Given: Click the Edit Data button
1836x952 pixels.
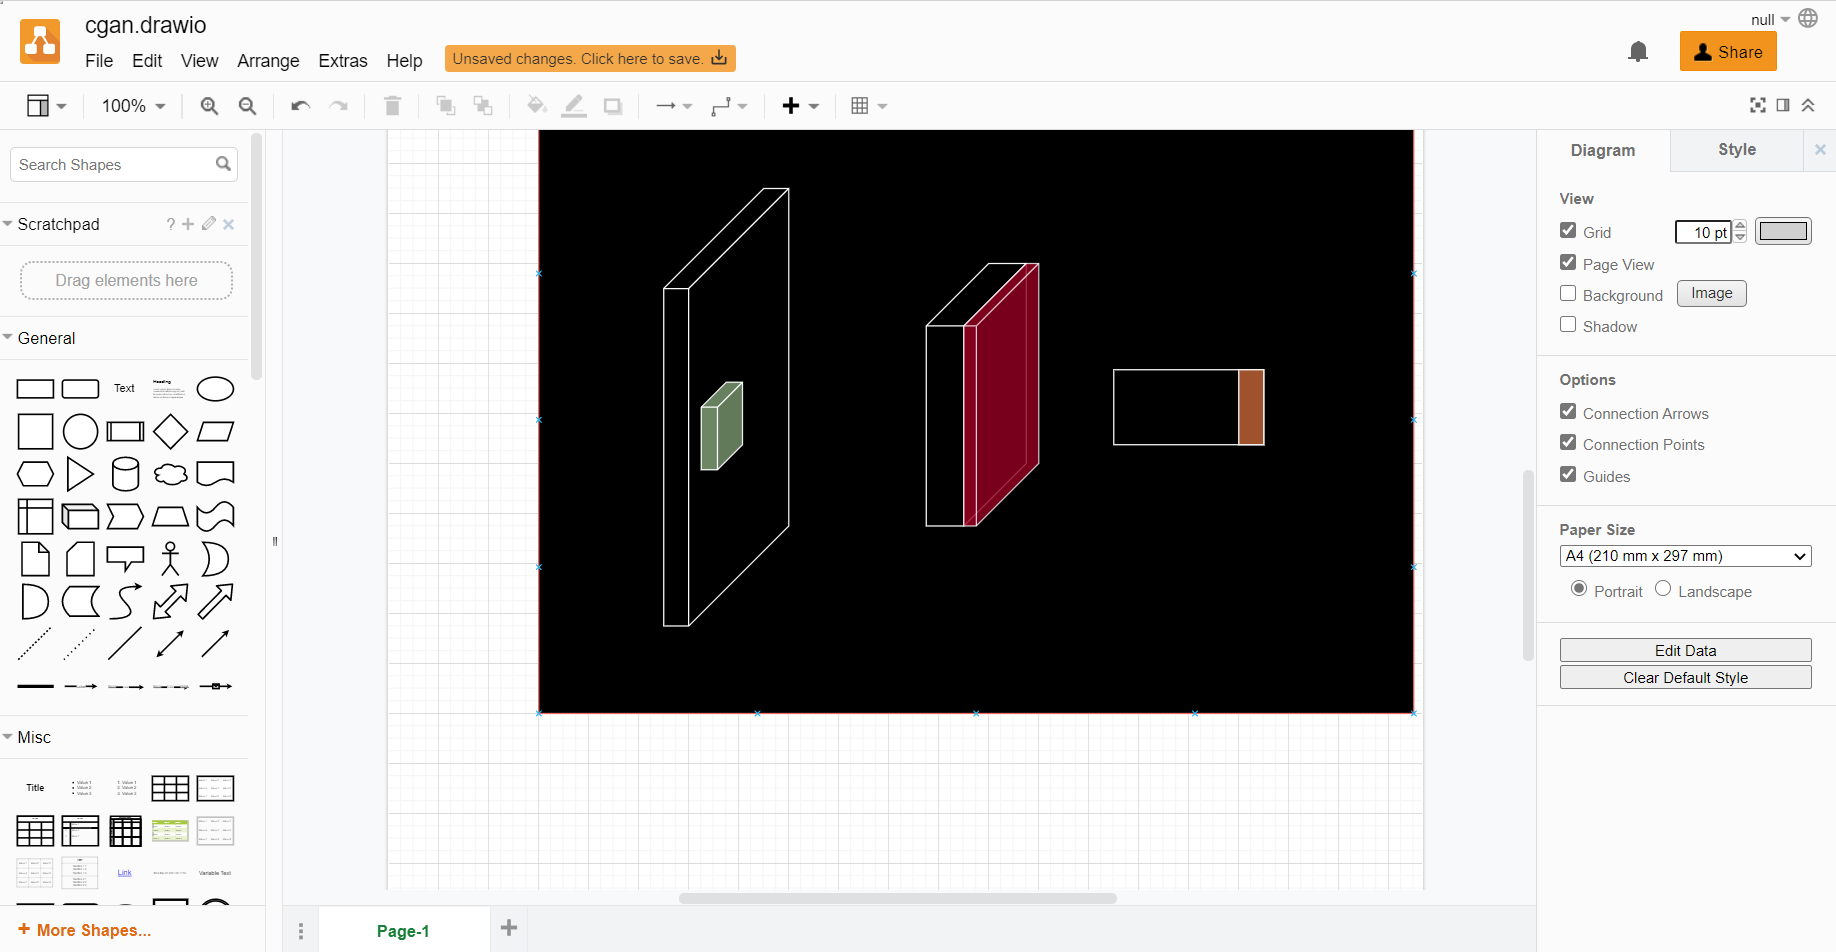Looking at the screenshot, I should pos(1685,650).
